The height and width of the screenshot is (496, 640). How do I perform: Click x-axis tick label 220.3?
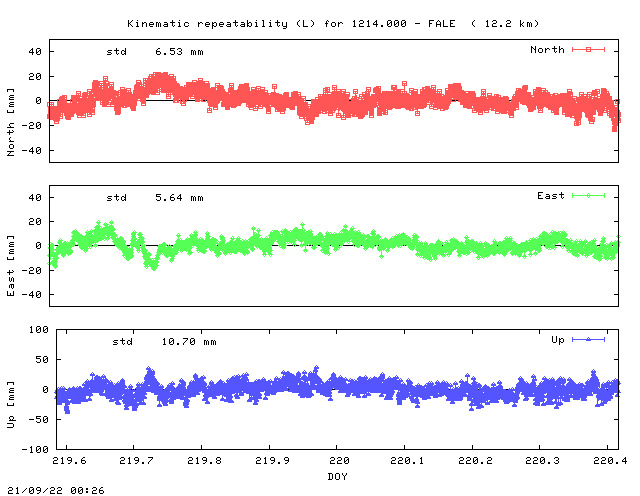(x=542, y=460)
